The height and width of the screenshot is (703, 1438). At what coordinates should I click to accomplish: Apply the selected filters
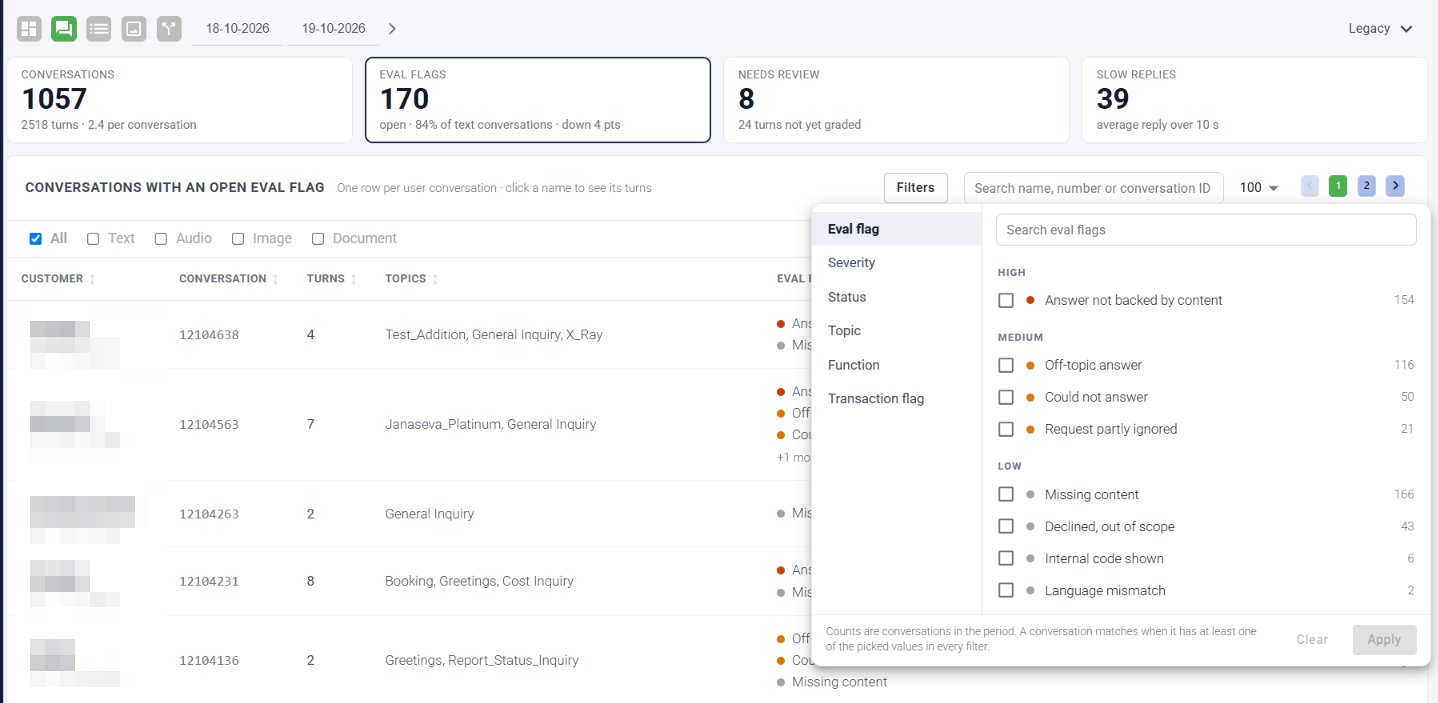point(1384,640)
